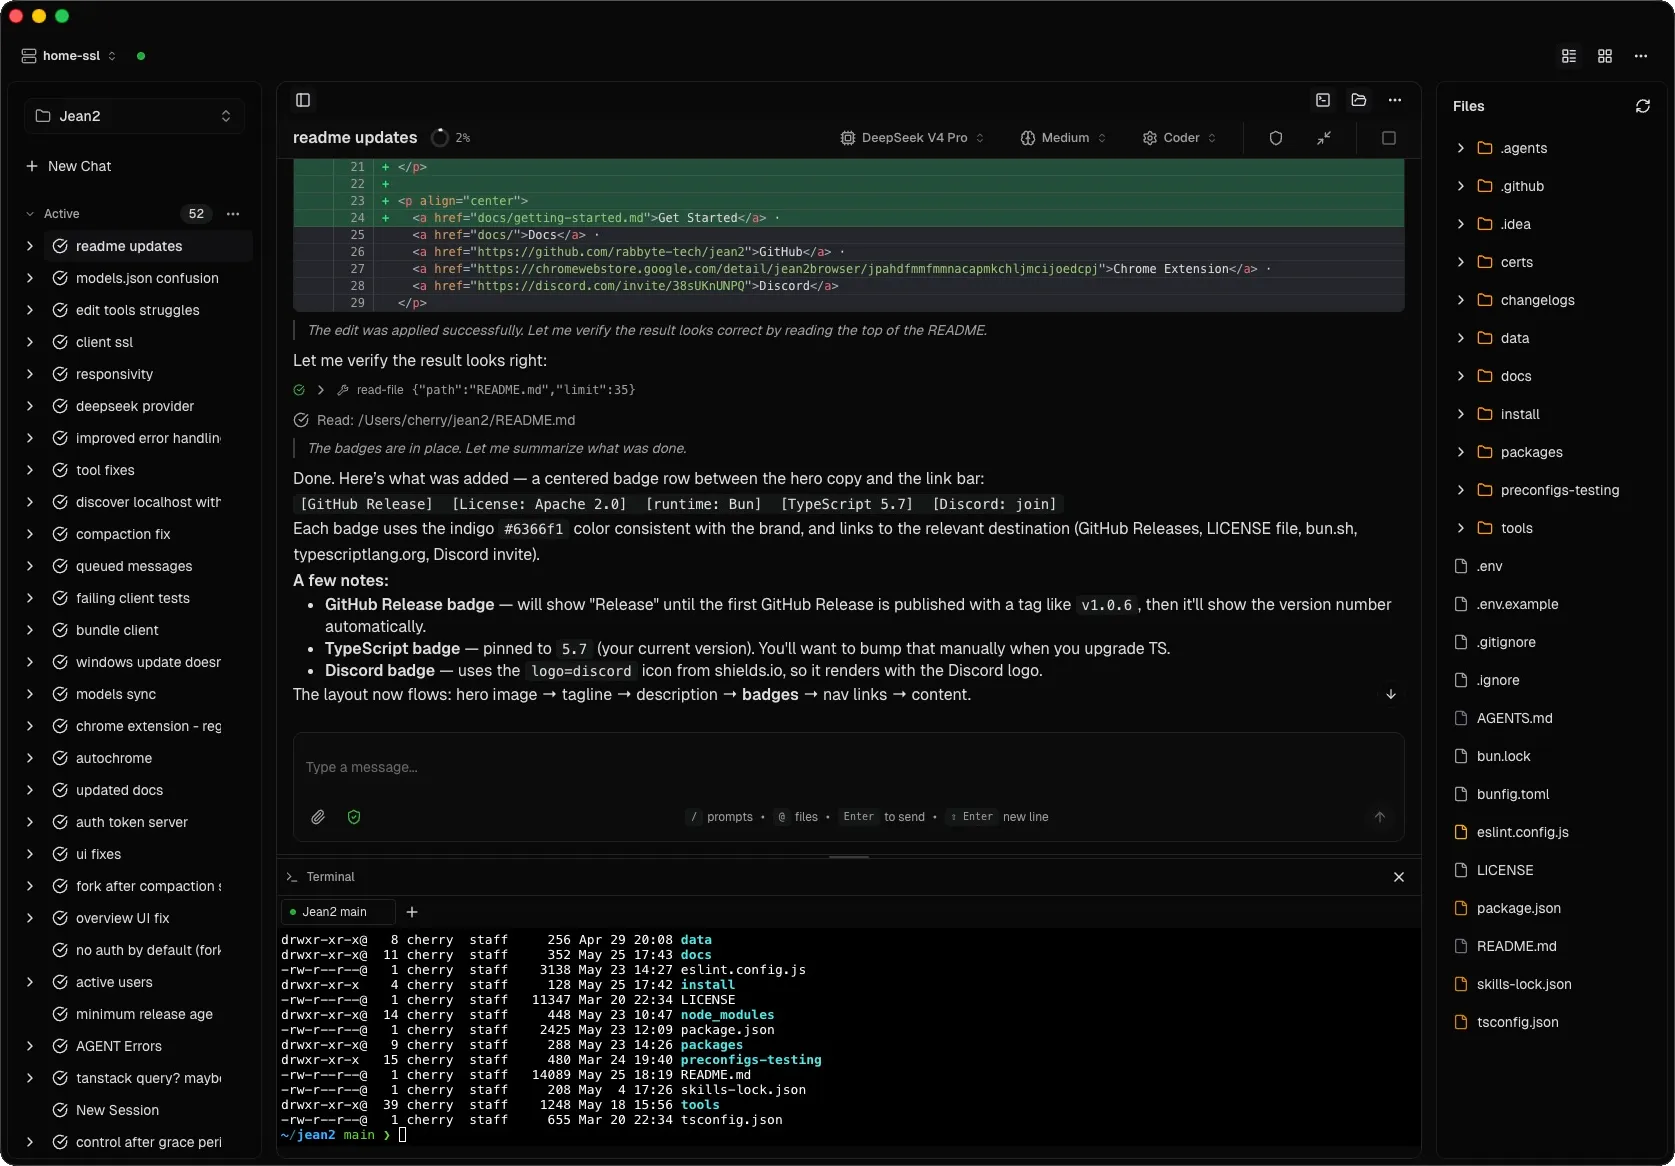Open chat header three-dot menu
Image resolution: width=1675 pixels, height=1166 pixels.
coord(1395,100)
